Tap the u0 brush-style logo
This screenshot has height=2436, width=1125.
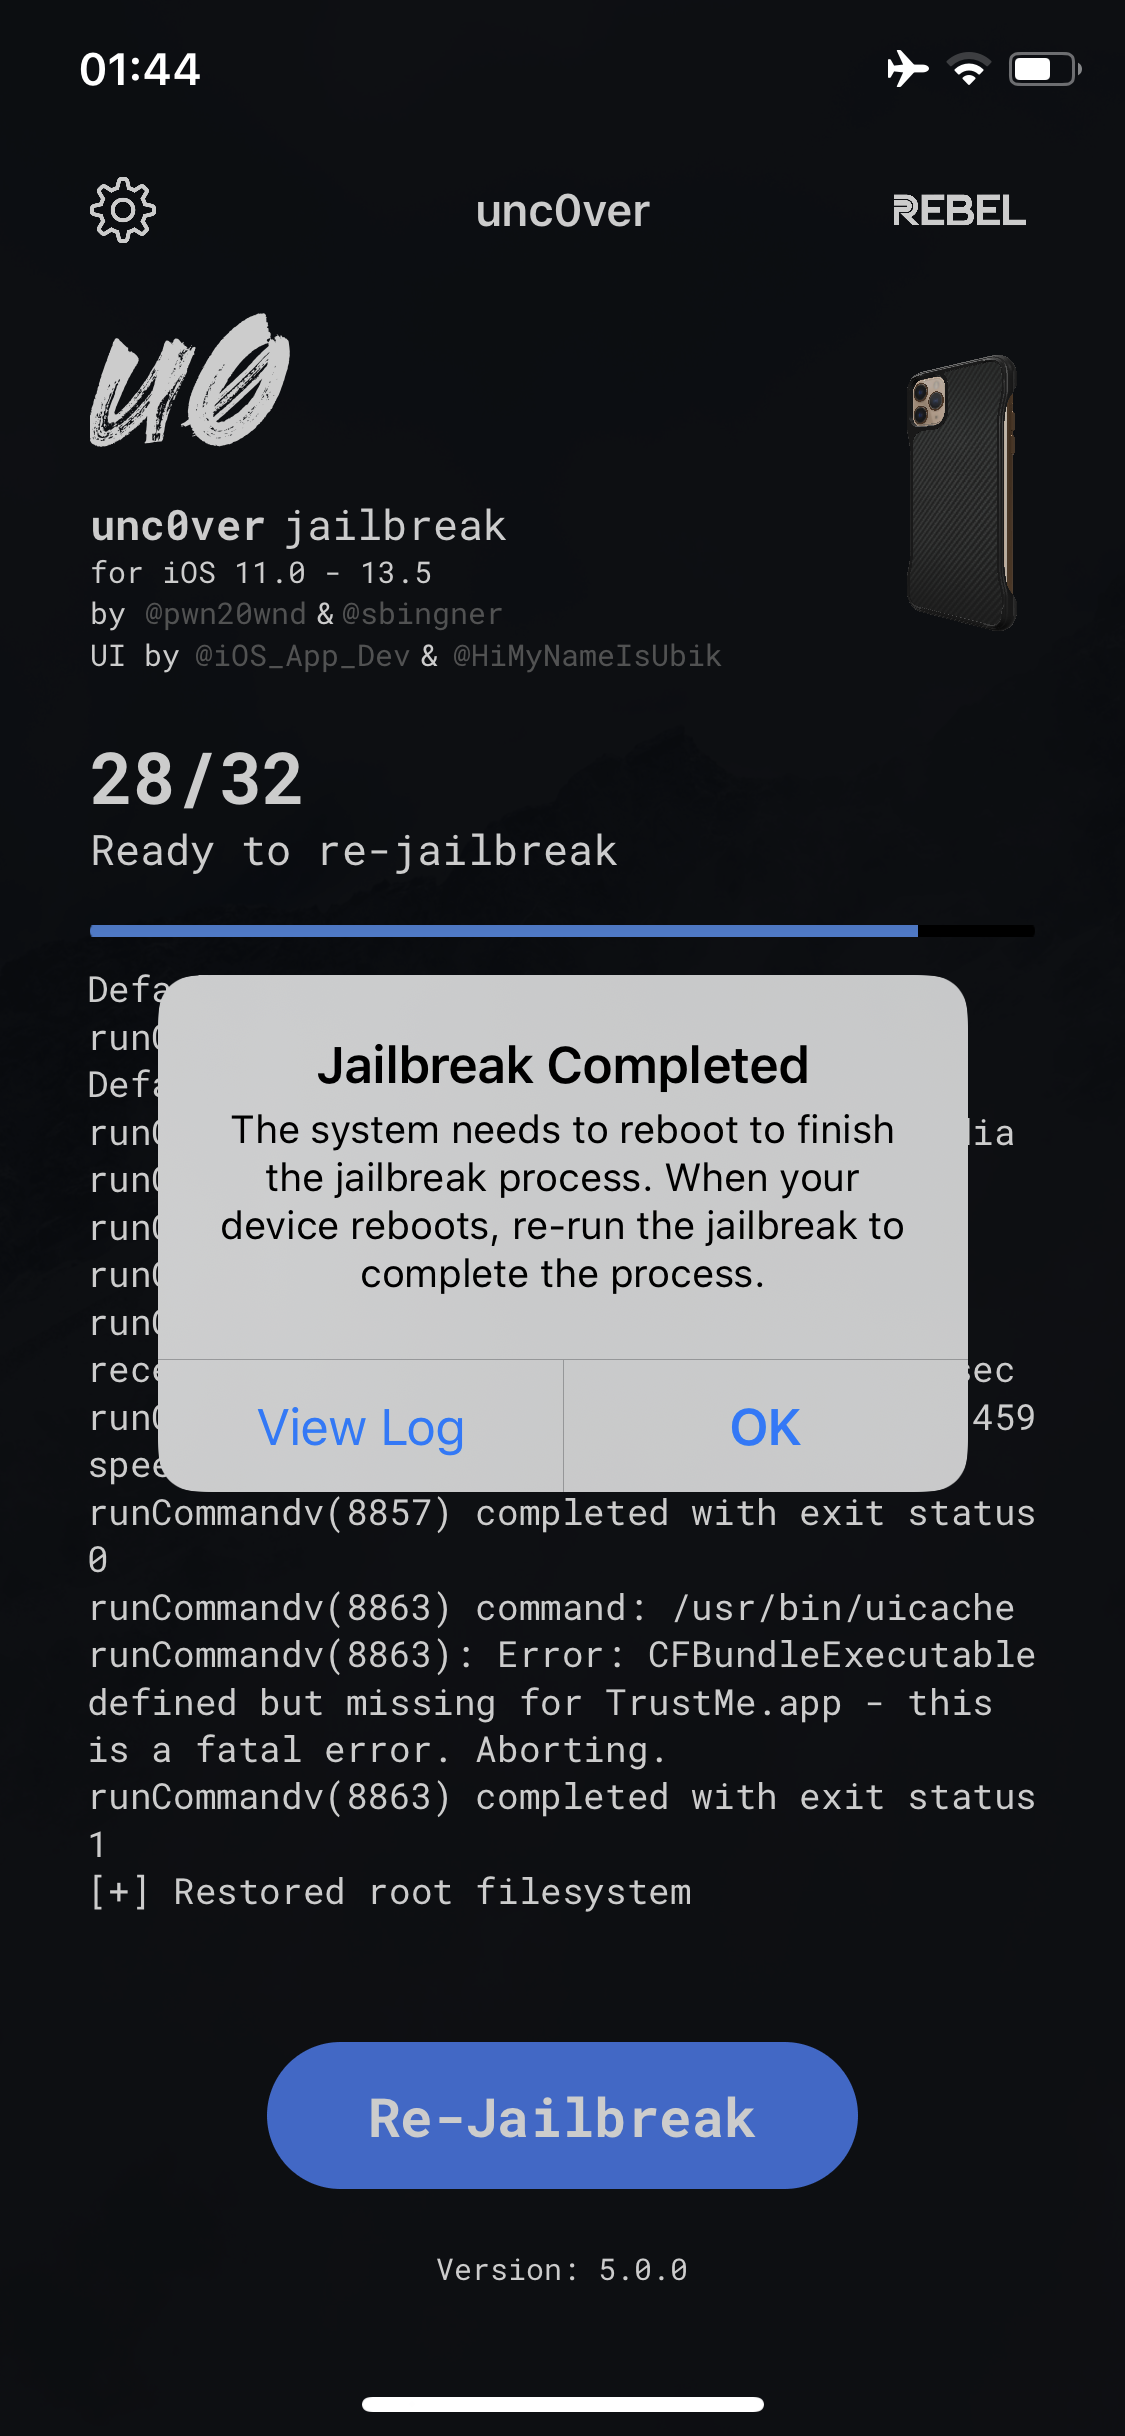[x=190, y=380]
